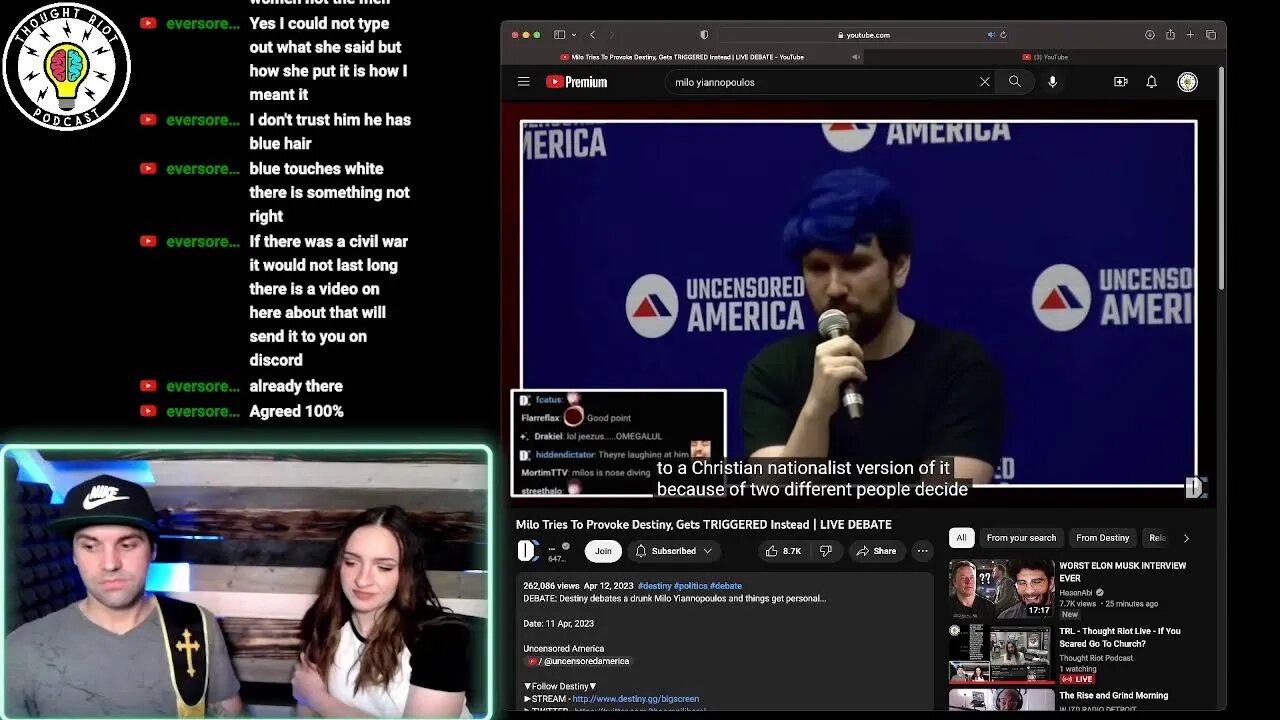Click the Join channel button
1280x720 pixels.
coord(603,551)
